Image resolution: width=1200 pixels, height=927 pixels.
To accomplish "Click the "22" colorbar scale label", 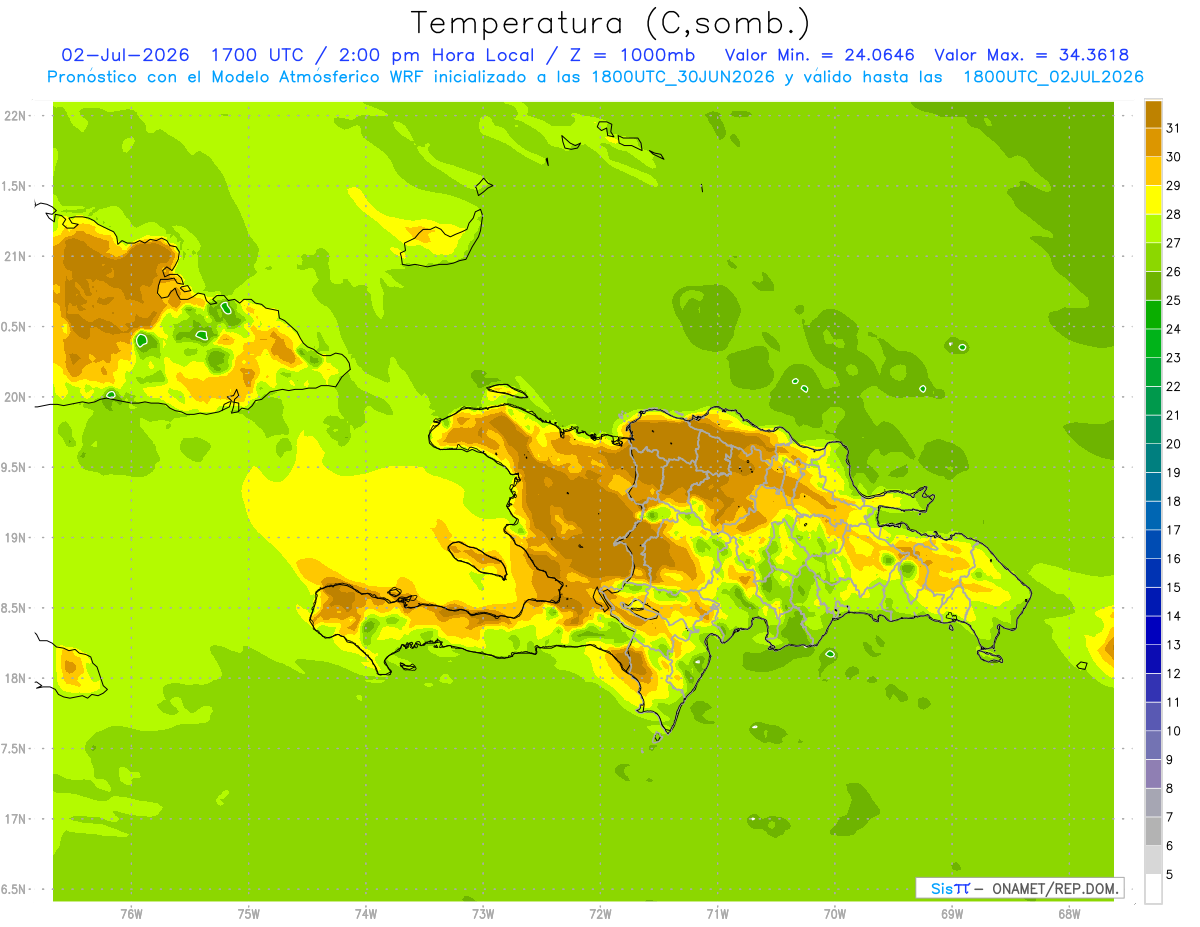I will pos(1173,386).
